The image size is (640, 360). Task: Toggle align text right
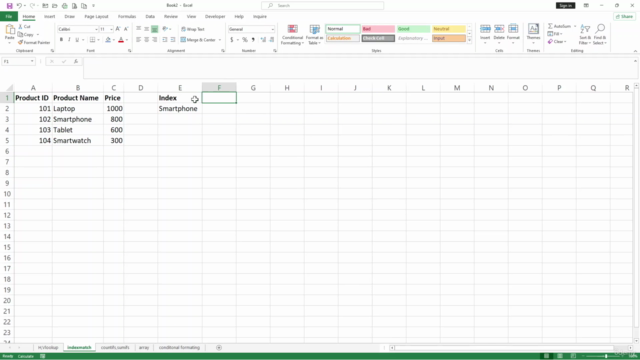pyautogui.click(x=154, y=40)
